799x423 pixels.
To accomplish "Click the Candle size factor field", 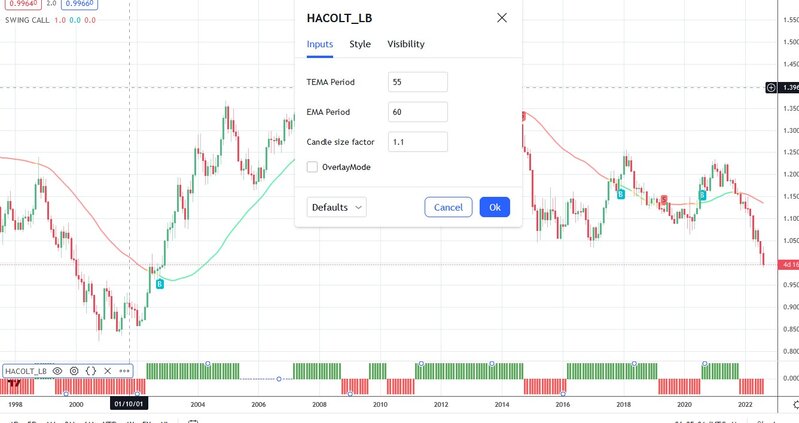I will coord(416,142).
